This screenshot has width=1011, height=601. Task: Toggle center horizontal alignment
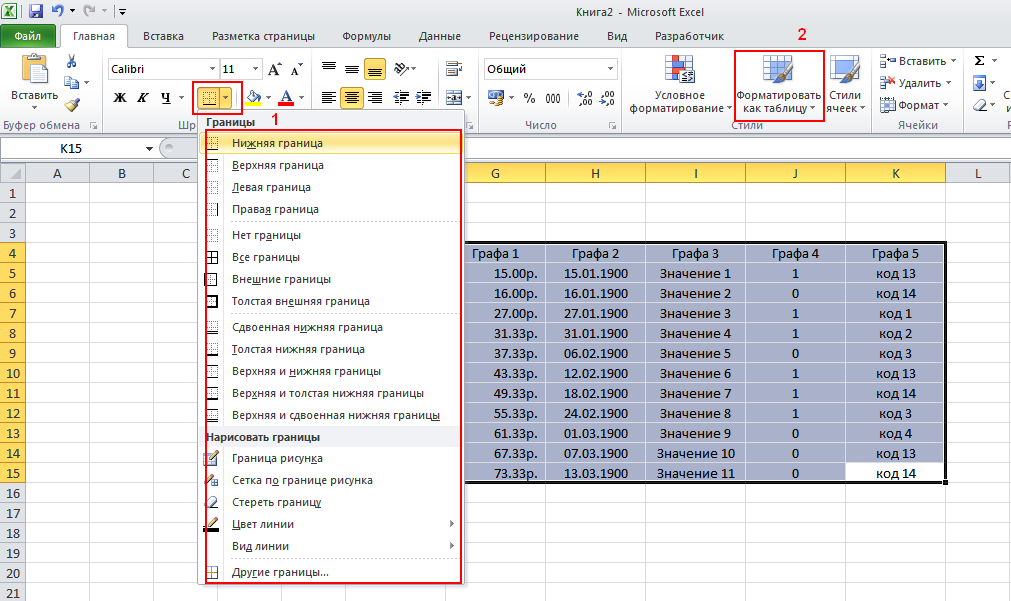tap(352, 98)
